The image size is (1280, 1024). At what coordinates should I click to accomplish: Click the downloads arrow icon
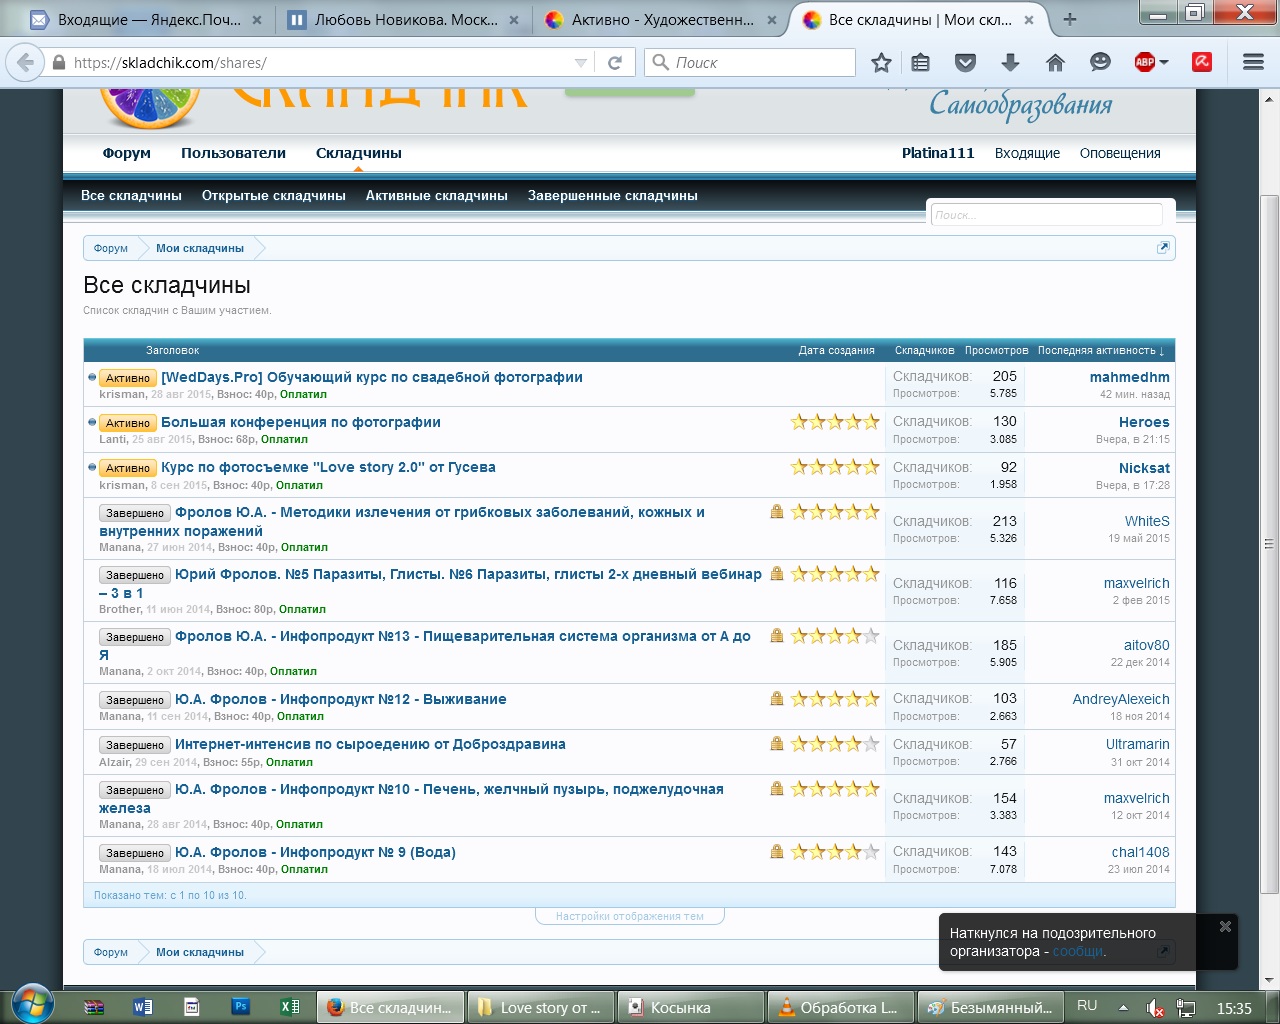pos(1010,63)
